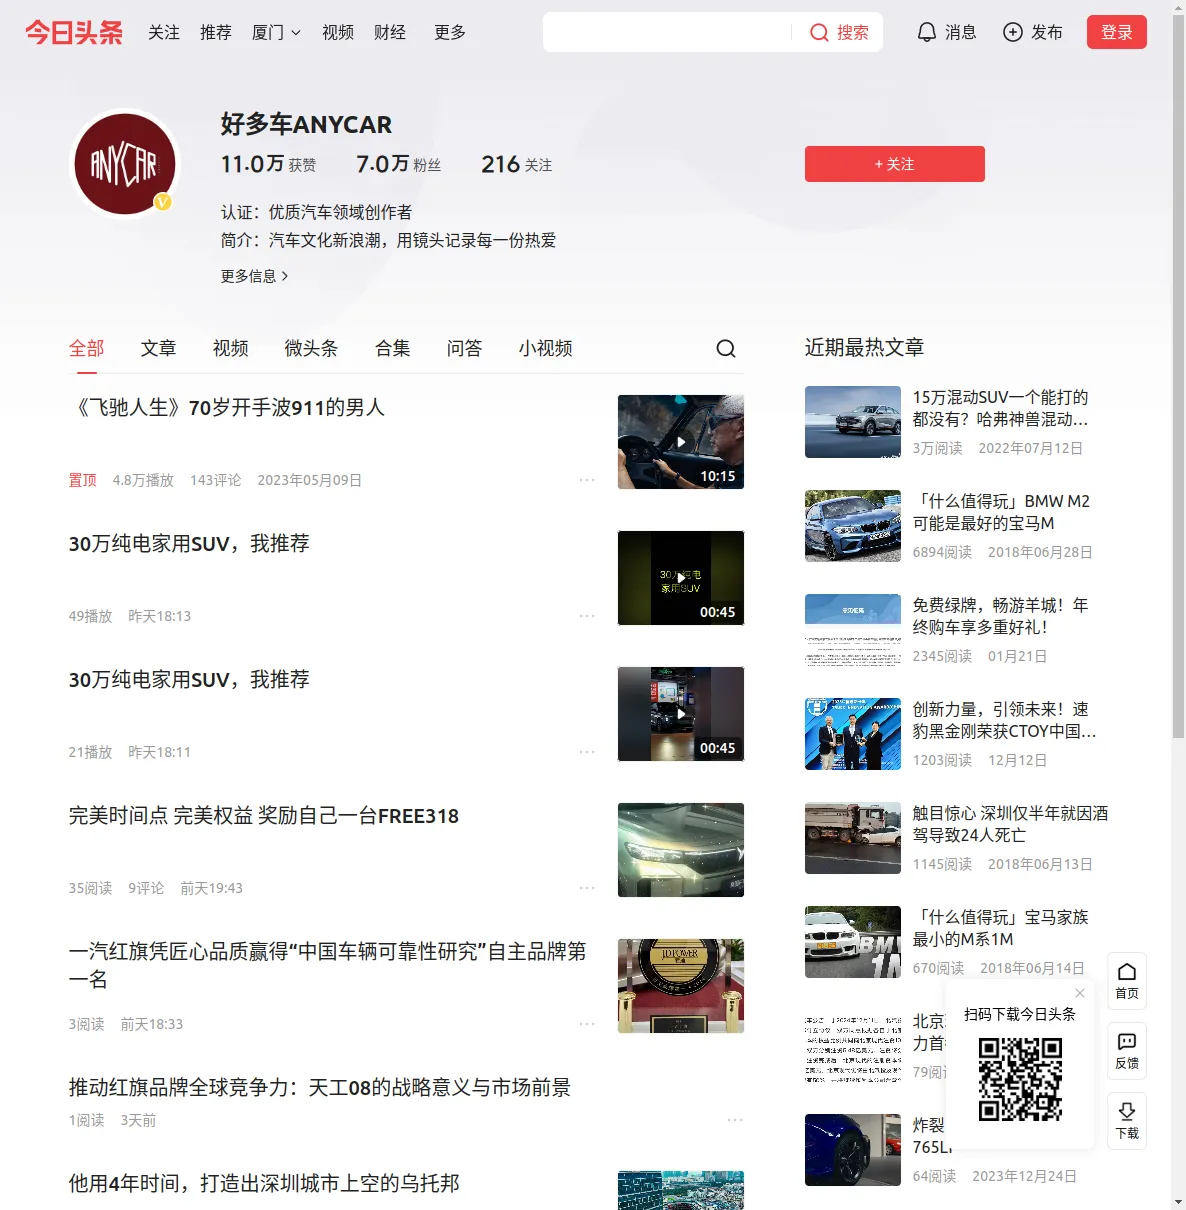Screen dimensions: 1186x1210
Task: Open the more menu for 21播放 video row
Action: pos(587,752)
